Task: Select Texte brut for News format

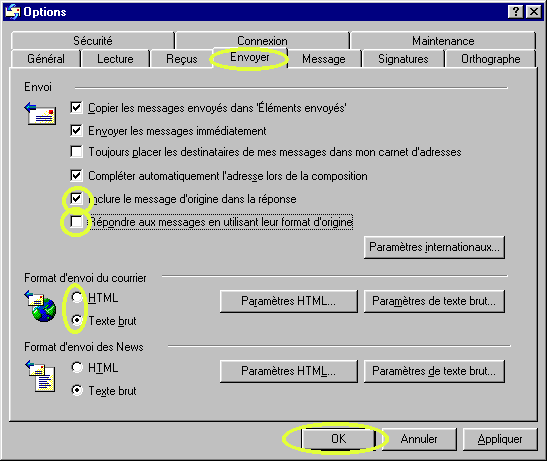Action: tap(77, 390)
